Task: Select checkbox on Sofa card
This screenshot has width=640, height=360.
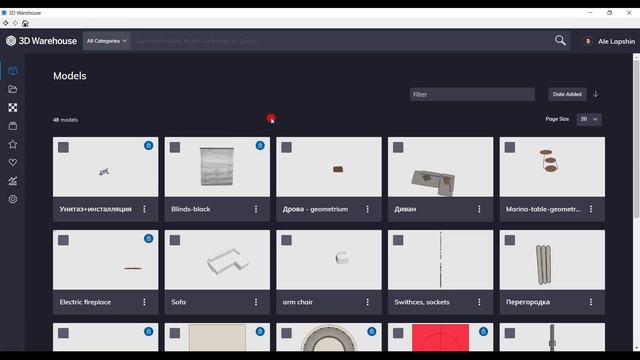Action: tap(175, 240)
